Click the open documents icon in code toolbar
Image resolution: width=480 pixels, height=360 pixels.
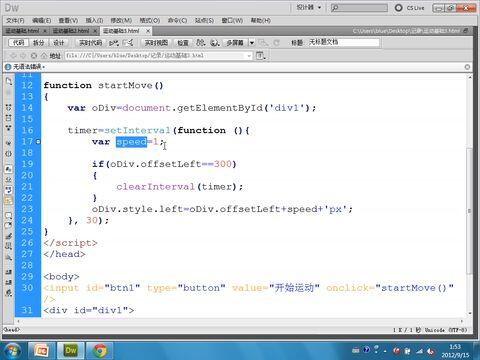9,81
